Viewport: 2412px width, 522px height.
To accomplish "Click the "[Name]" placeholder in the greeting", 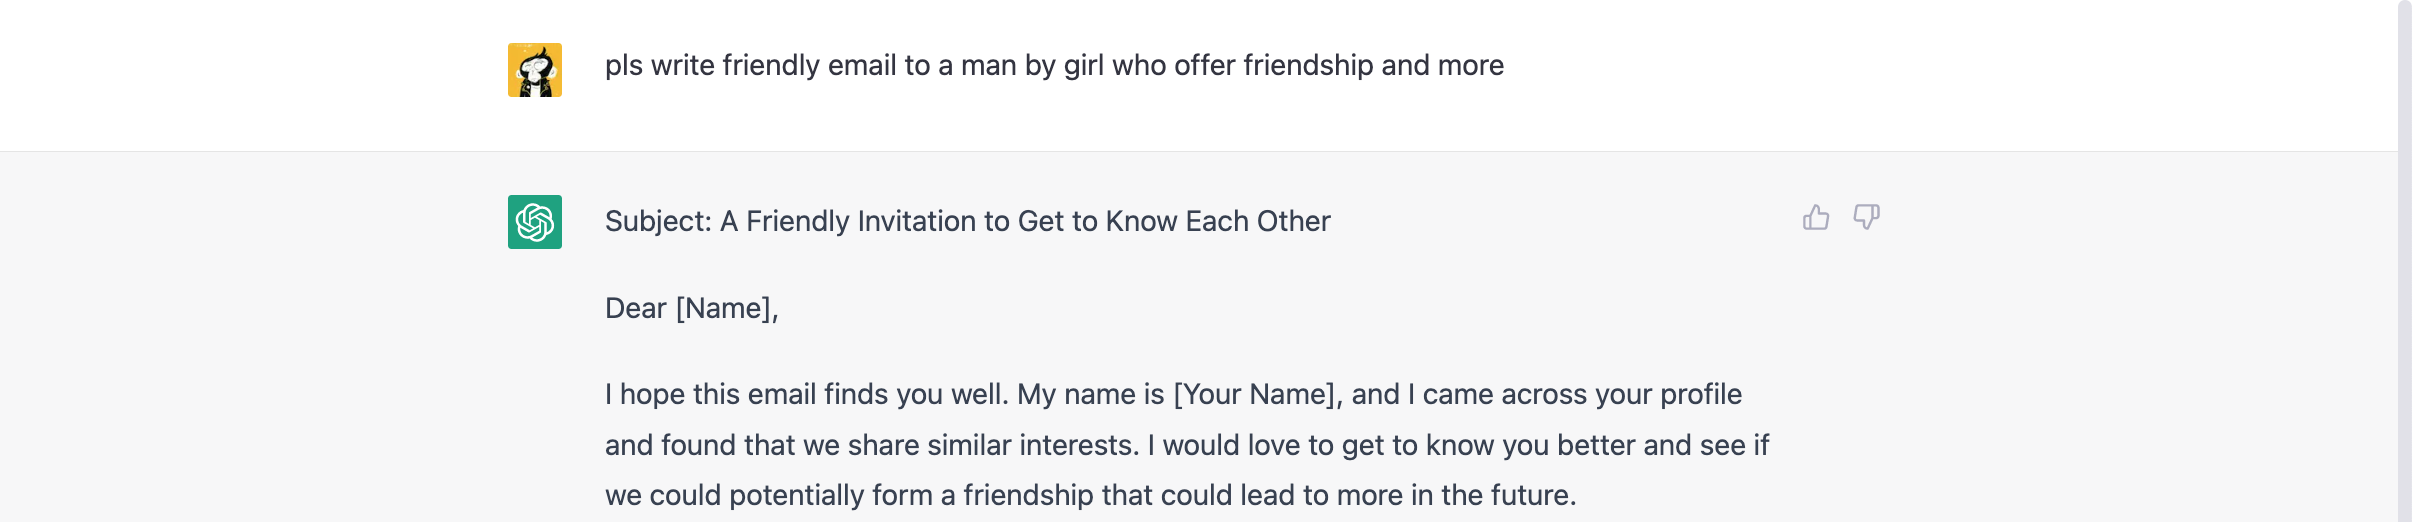I will coord(724,309).
